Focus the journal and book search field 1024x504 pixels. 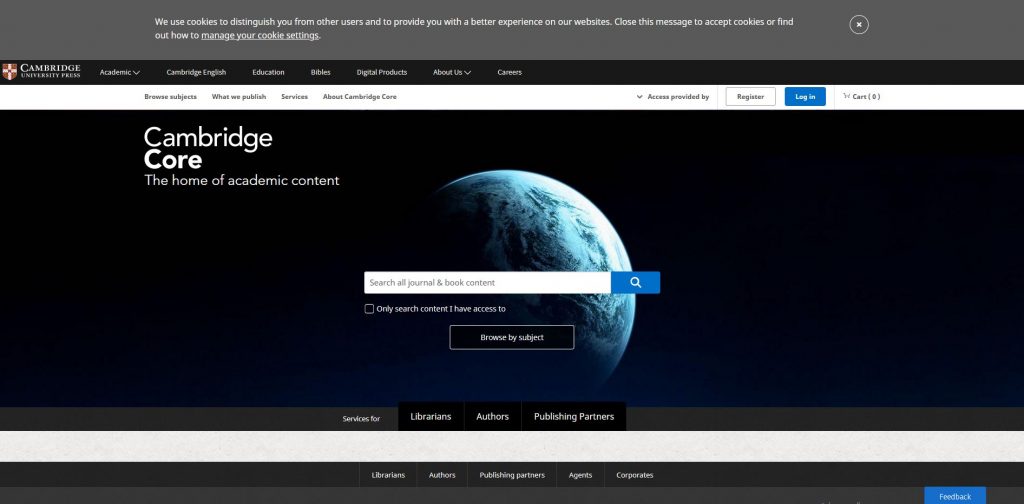click(x=487, y=283)
